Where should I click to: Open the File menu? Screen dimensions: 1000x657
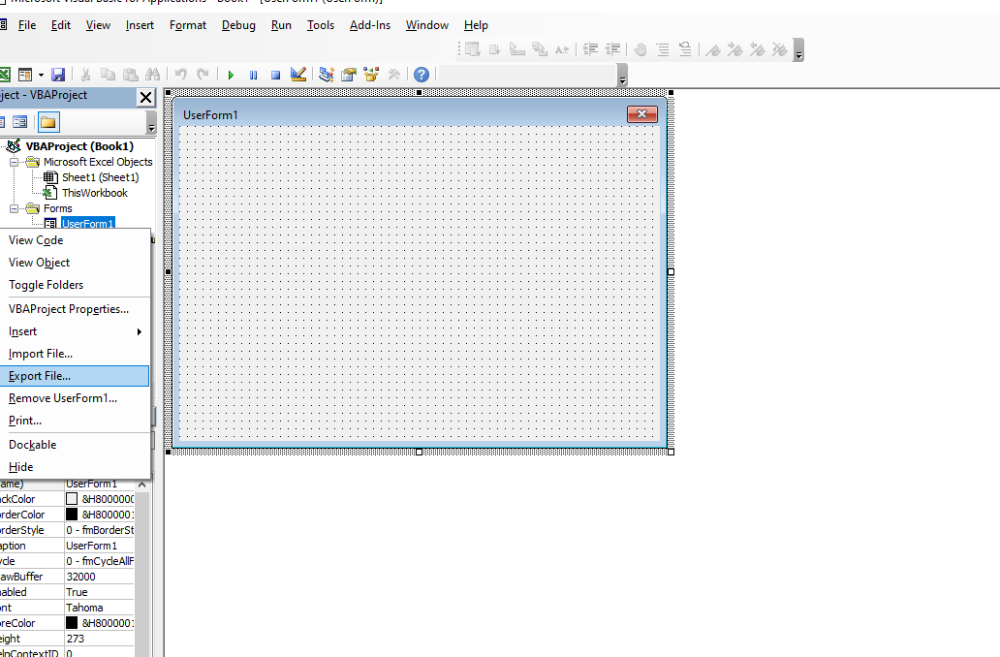point(27,26)
